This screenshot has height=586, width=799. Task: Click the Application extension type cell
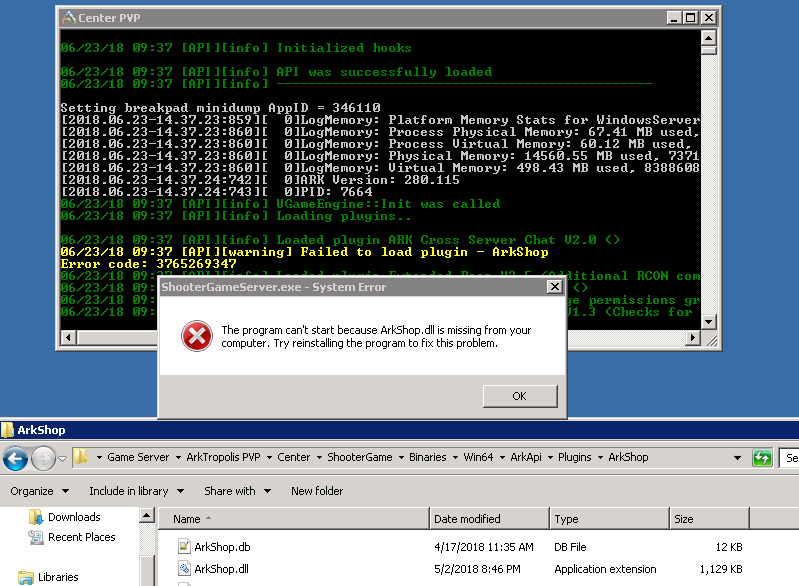[x=605, y=569]
